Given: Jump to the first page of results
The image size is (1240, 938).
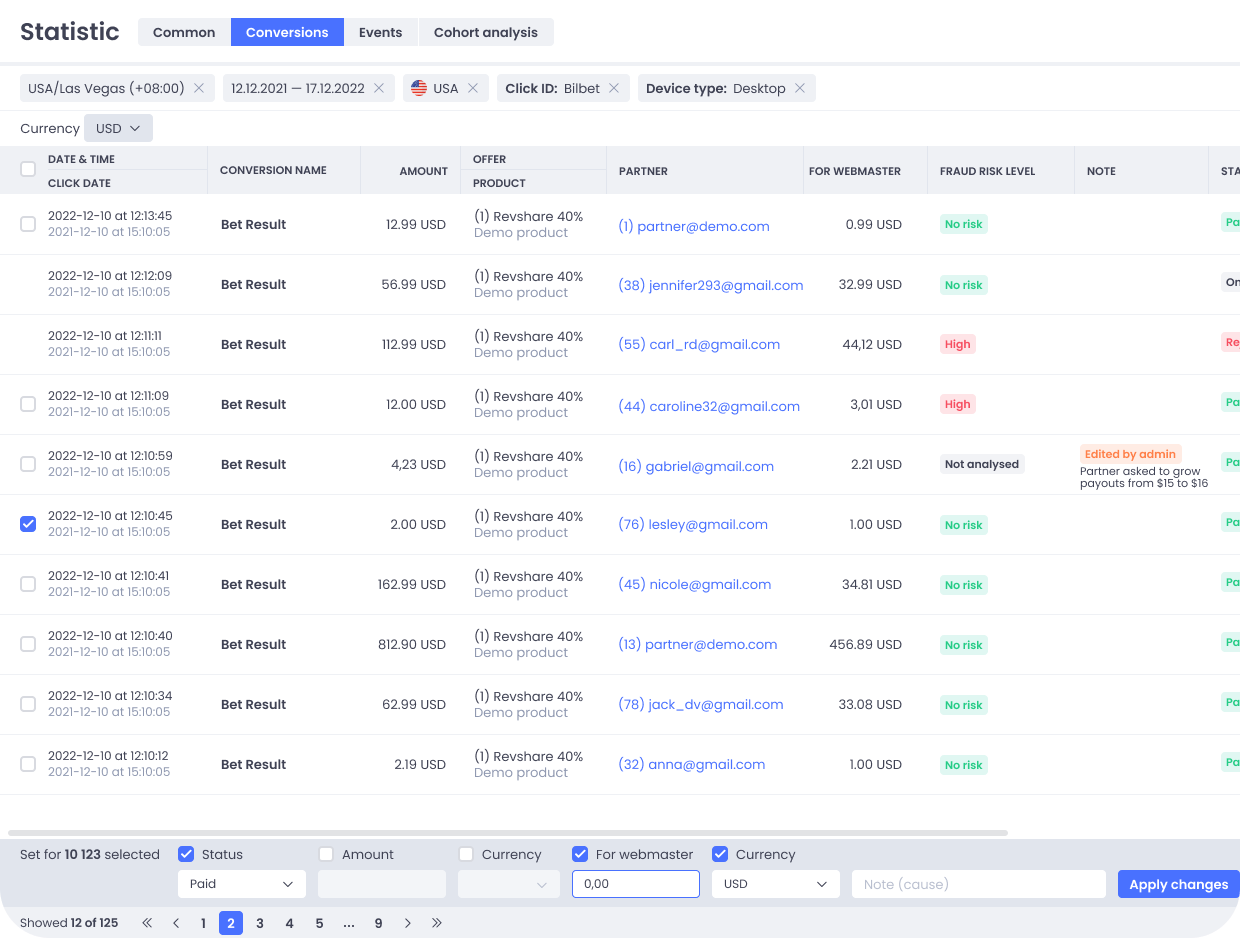Looking at the screenshot, I should [x=147, y=923].
